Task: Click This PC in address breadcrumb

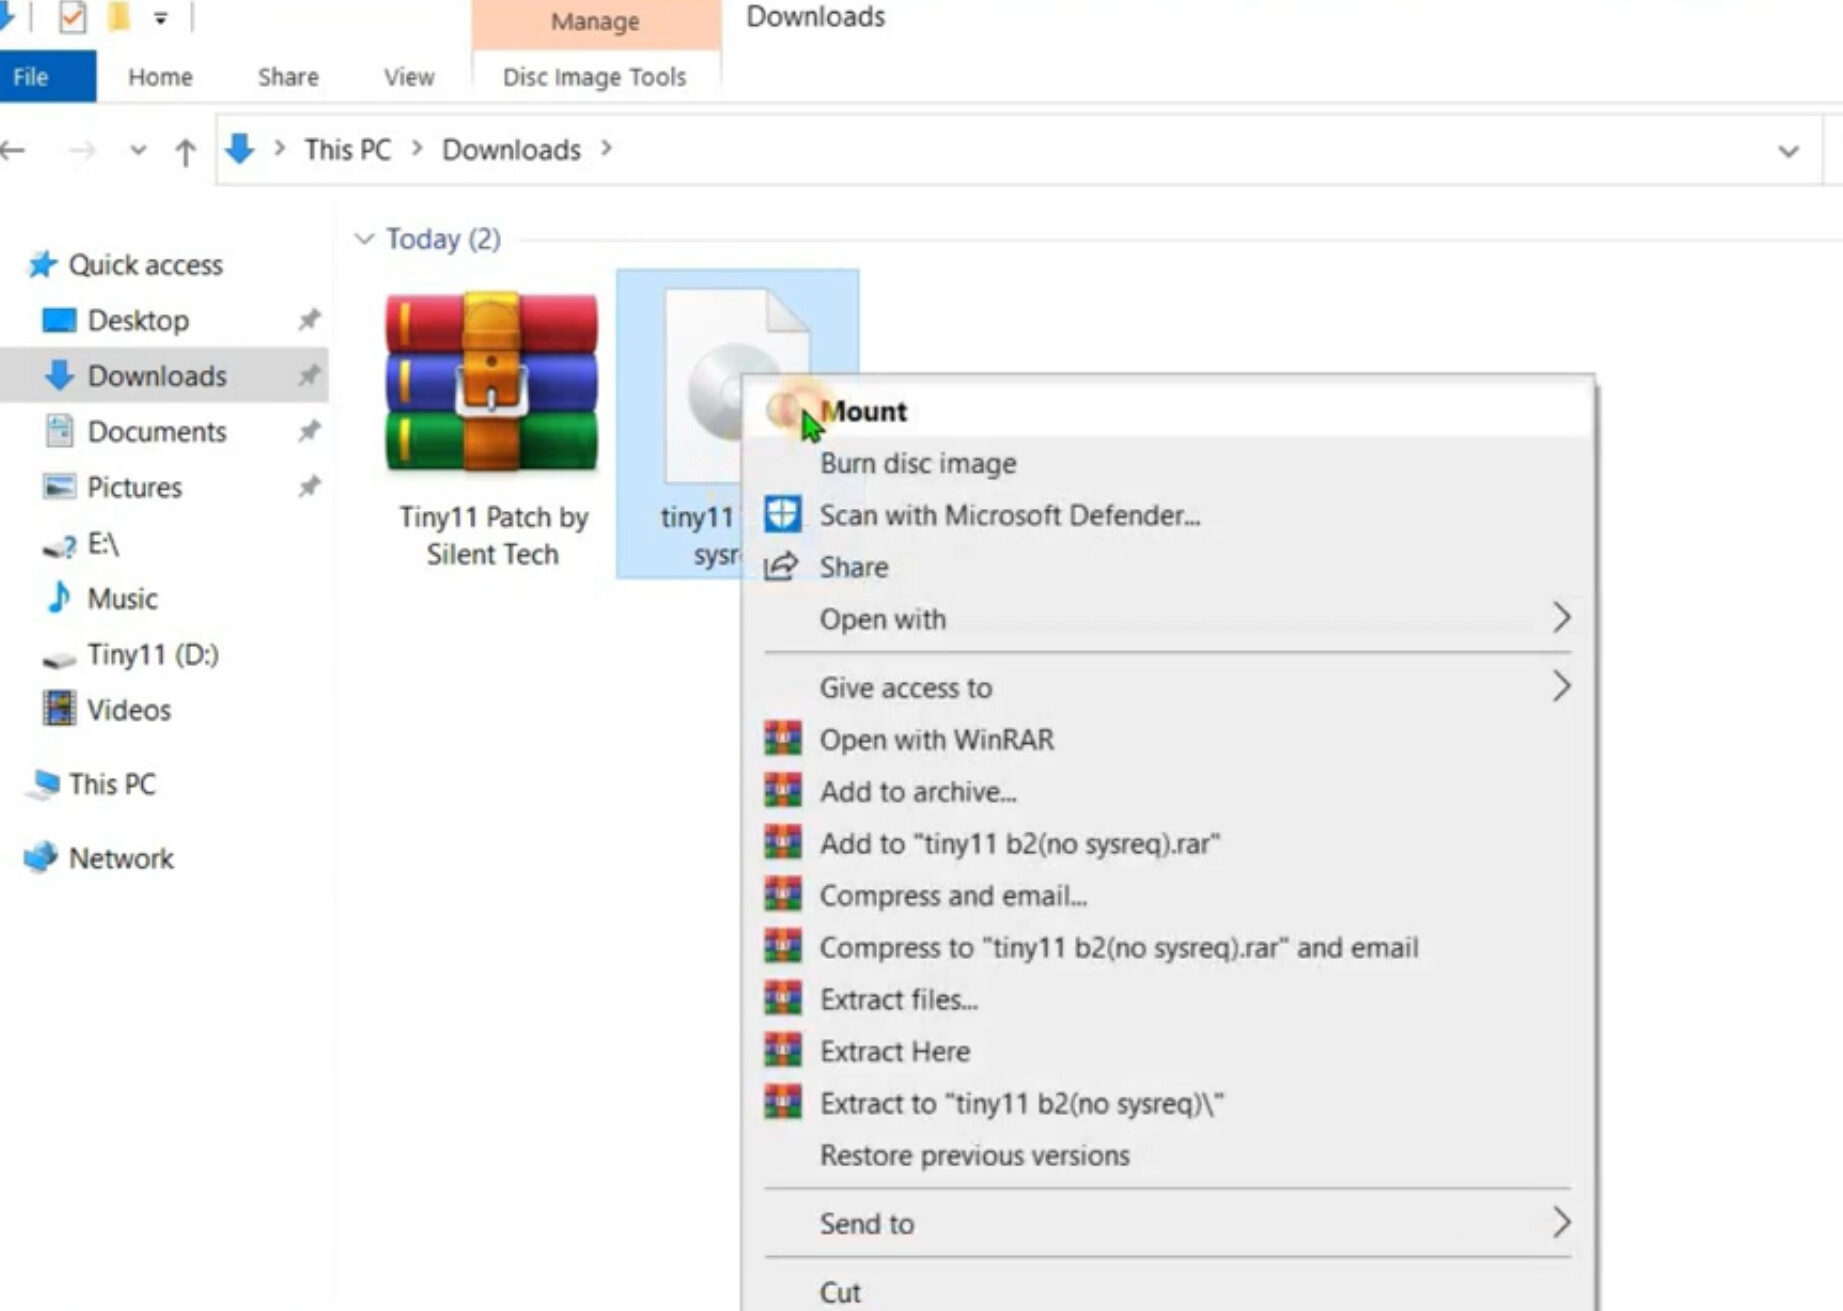Action: click(347, 150)
